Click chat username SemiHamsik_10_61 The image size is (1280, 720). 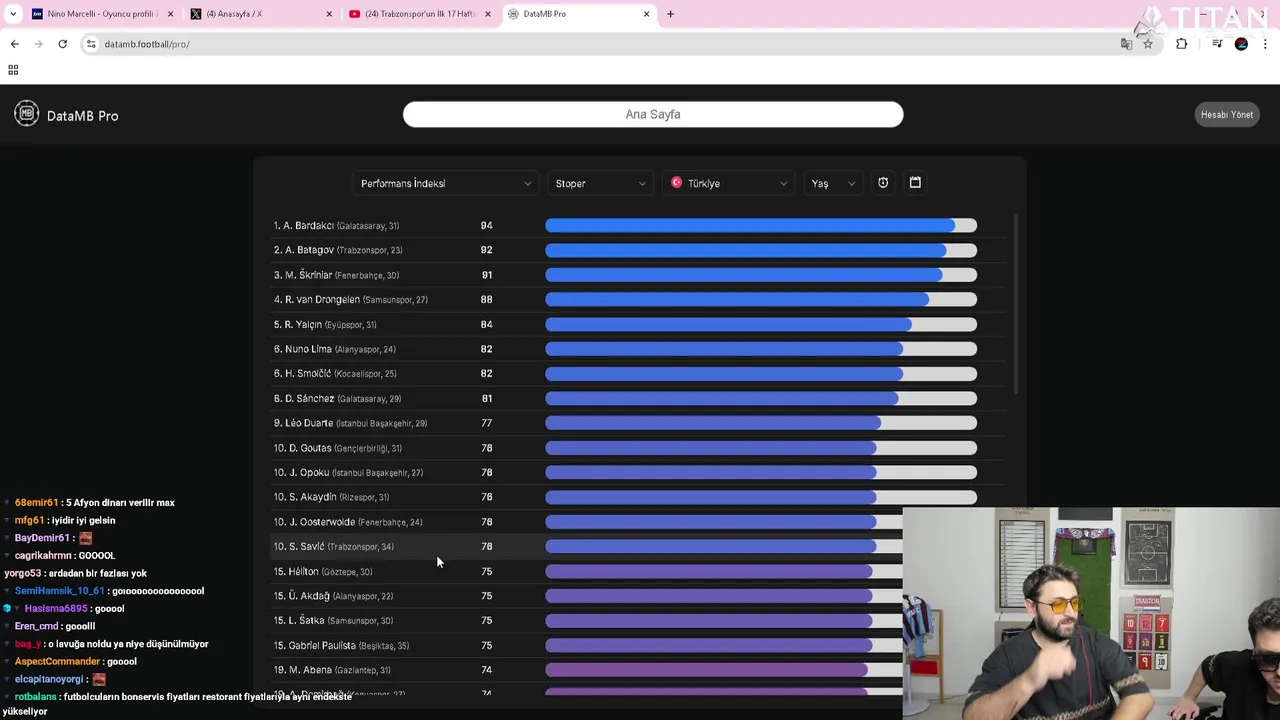point(59,591)
